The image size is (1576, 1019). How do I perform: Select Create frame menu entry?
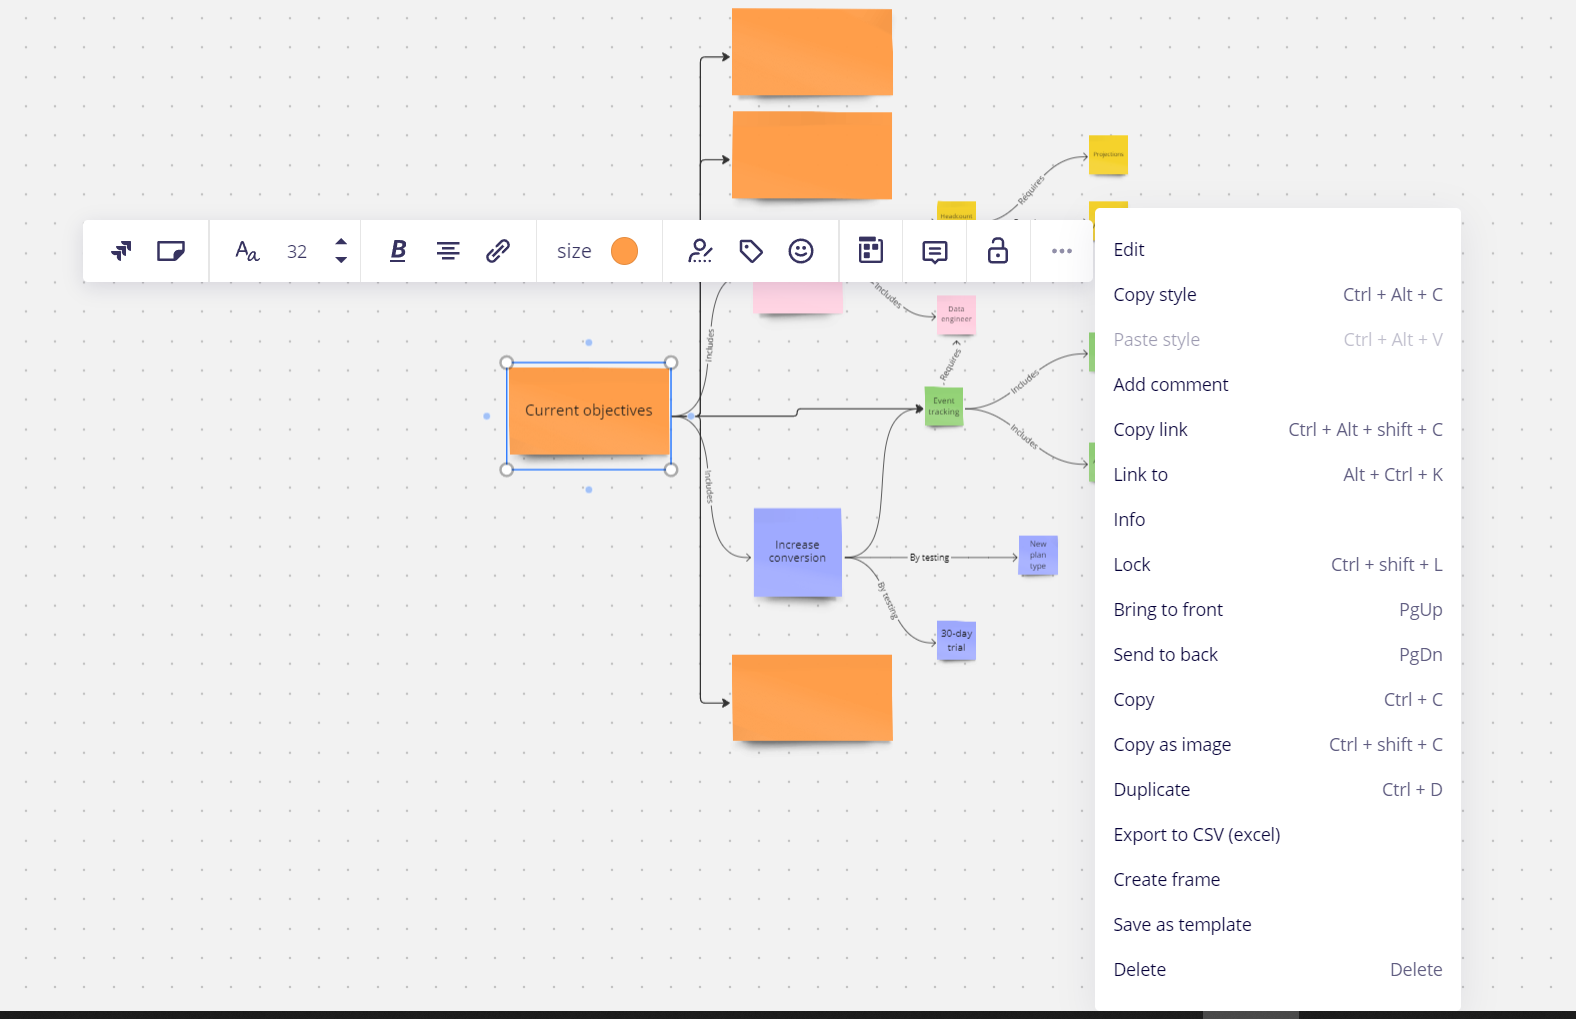(1278, 880)
